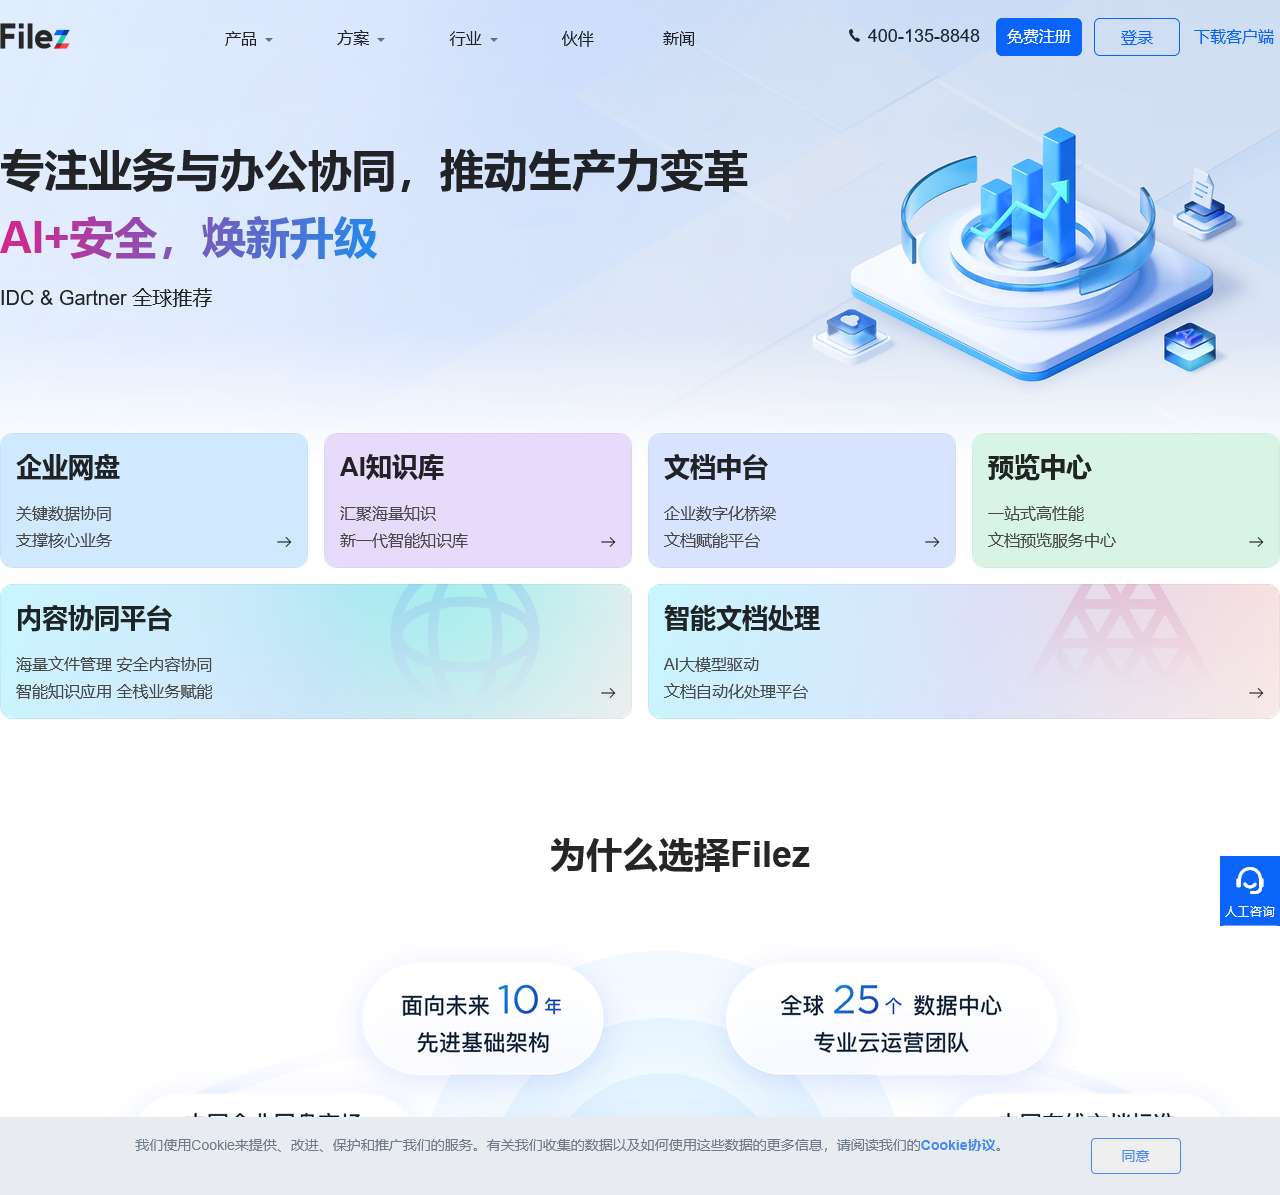1280x1195 pixels.
Task: Open the 新闻 menu item
Action: pyautogui.click(x=678, y=38)
